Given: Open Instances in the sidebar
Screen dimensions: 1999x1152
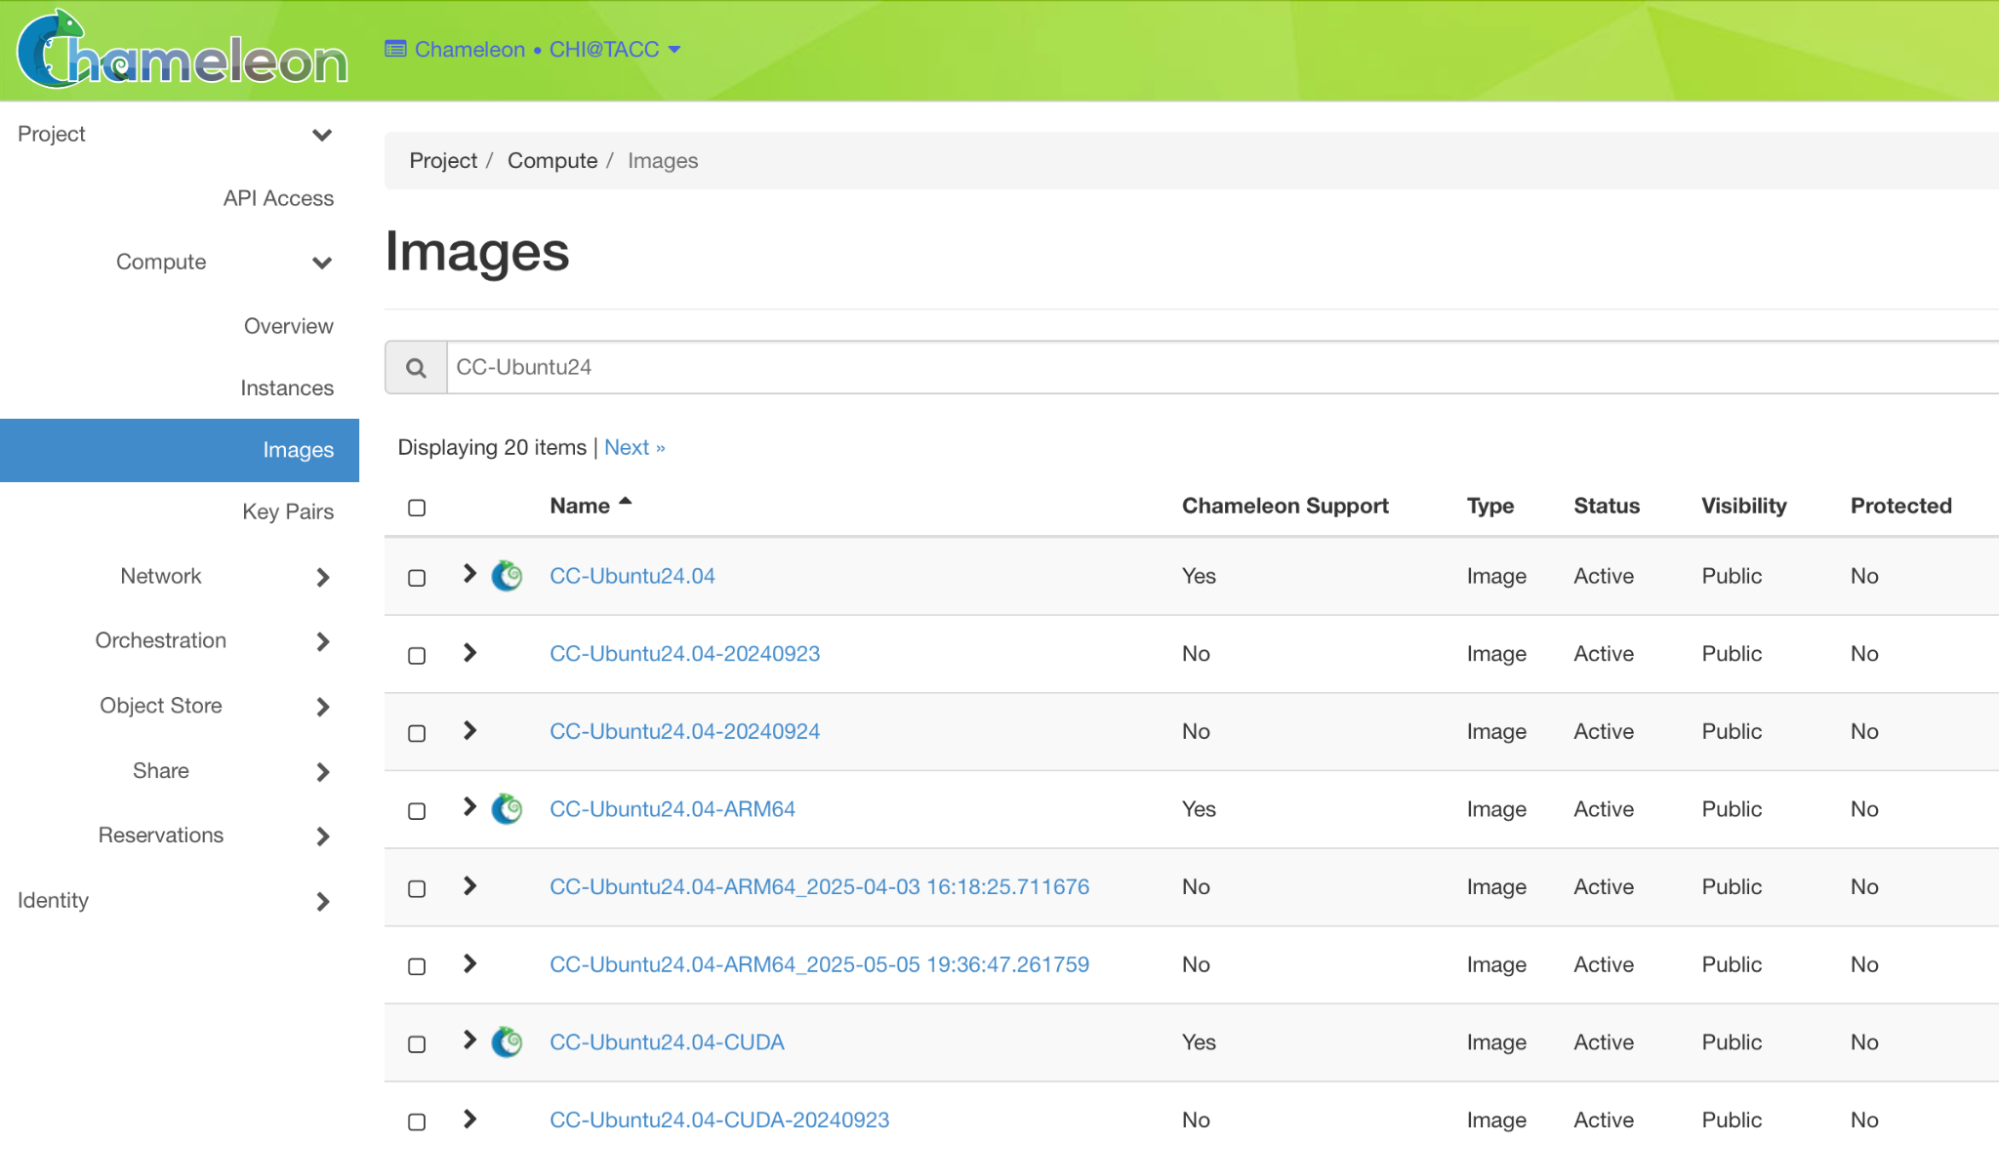Looking at the screenshot, I should click(x=287, y=388).
